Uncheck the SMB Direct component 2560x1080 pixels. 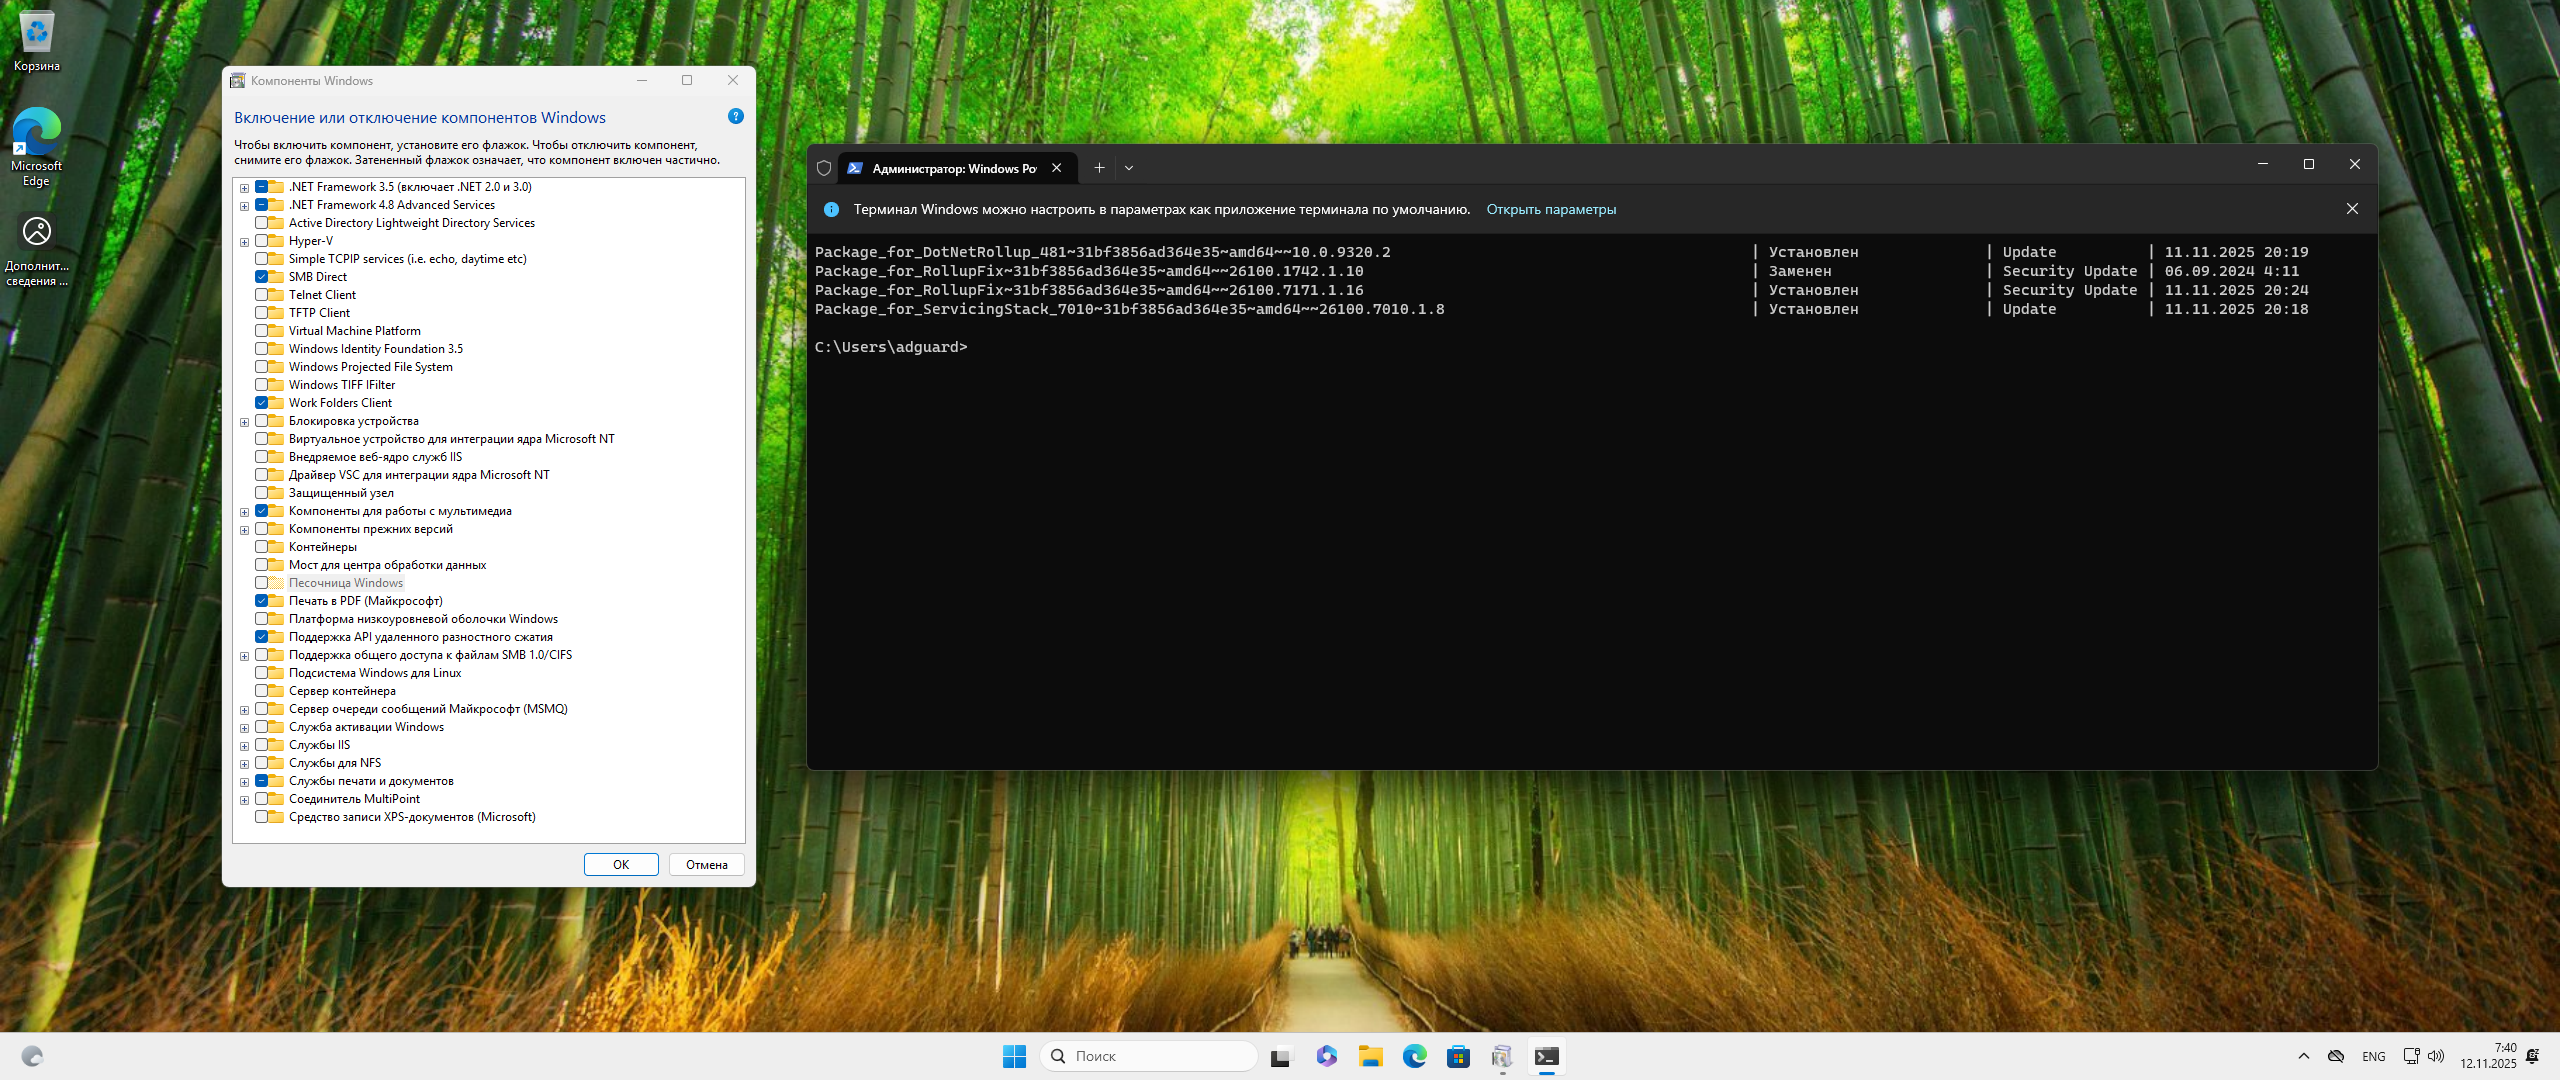click(262, 277)
